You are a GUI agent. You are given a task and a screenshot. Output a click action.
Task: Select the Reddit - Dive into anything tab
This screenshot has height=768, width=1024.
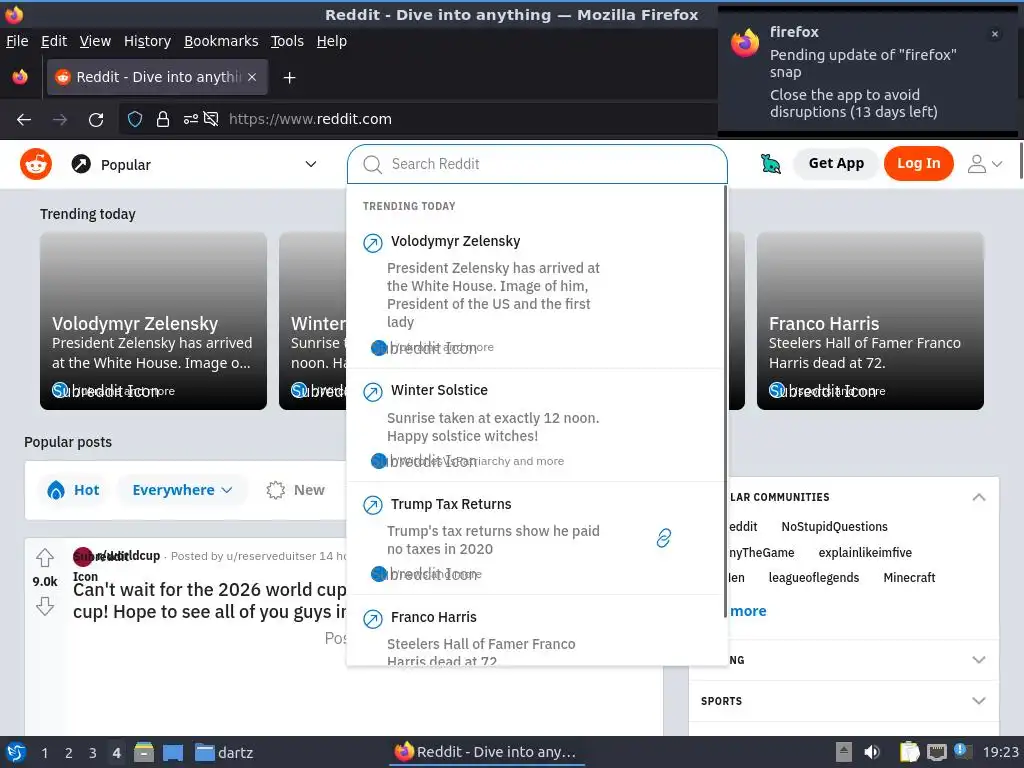coord(157,77)
